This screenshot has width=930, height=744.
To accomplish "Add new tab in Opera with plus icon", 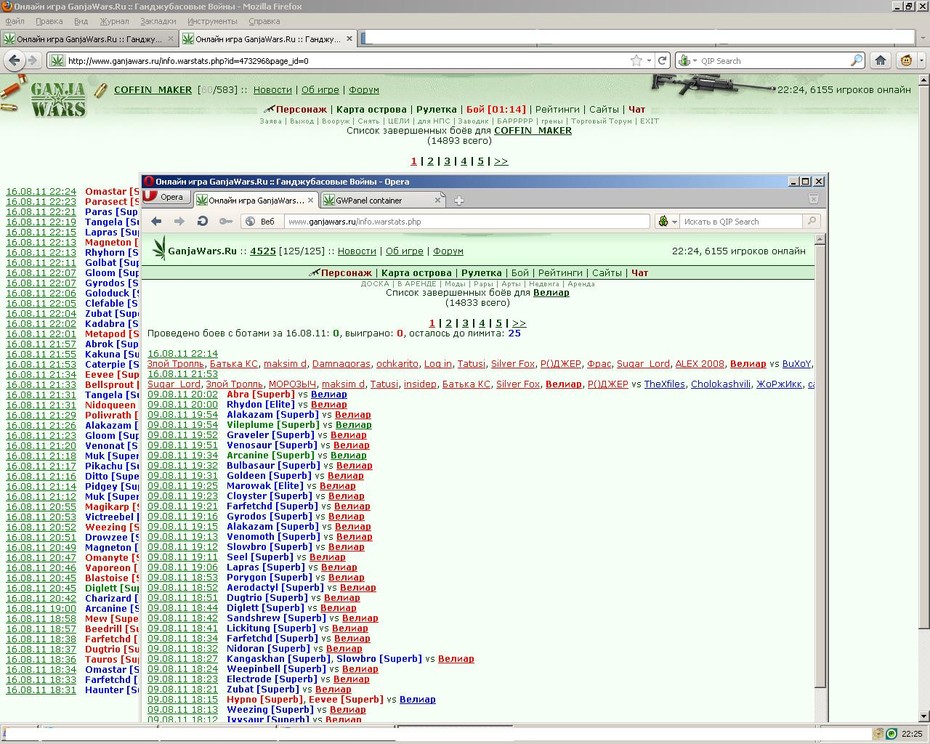I will tap(458, 201).
